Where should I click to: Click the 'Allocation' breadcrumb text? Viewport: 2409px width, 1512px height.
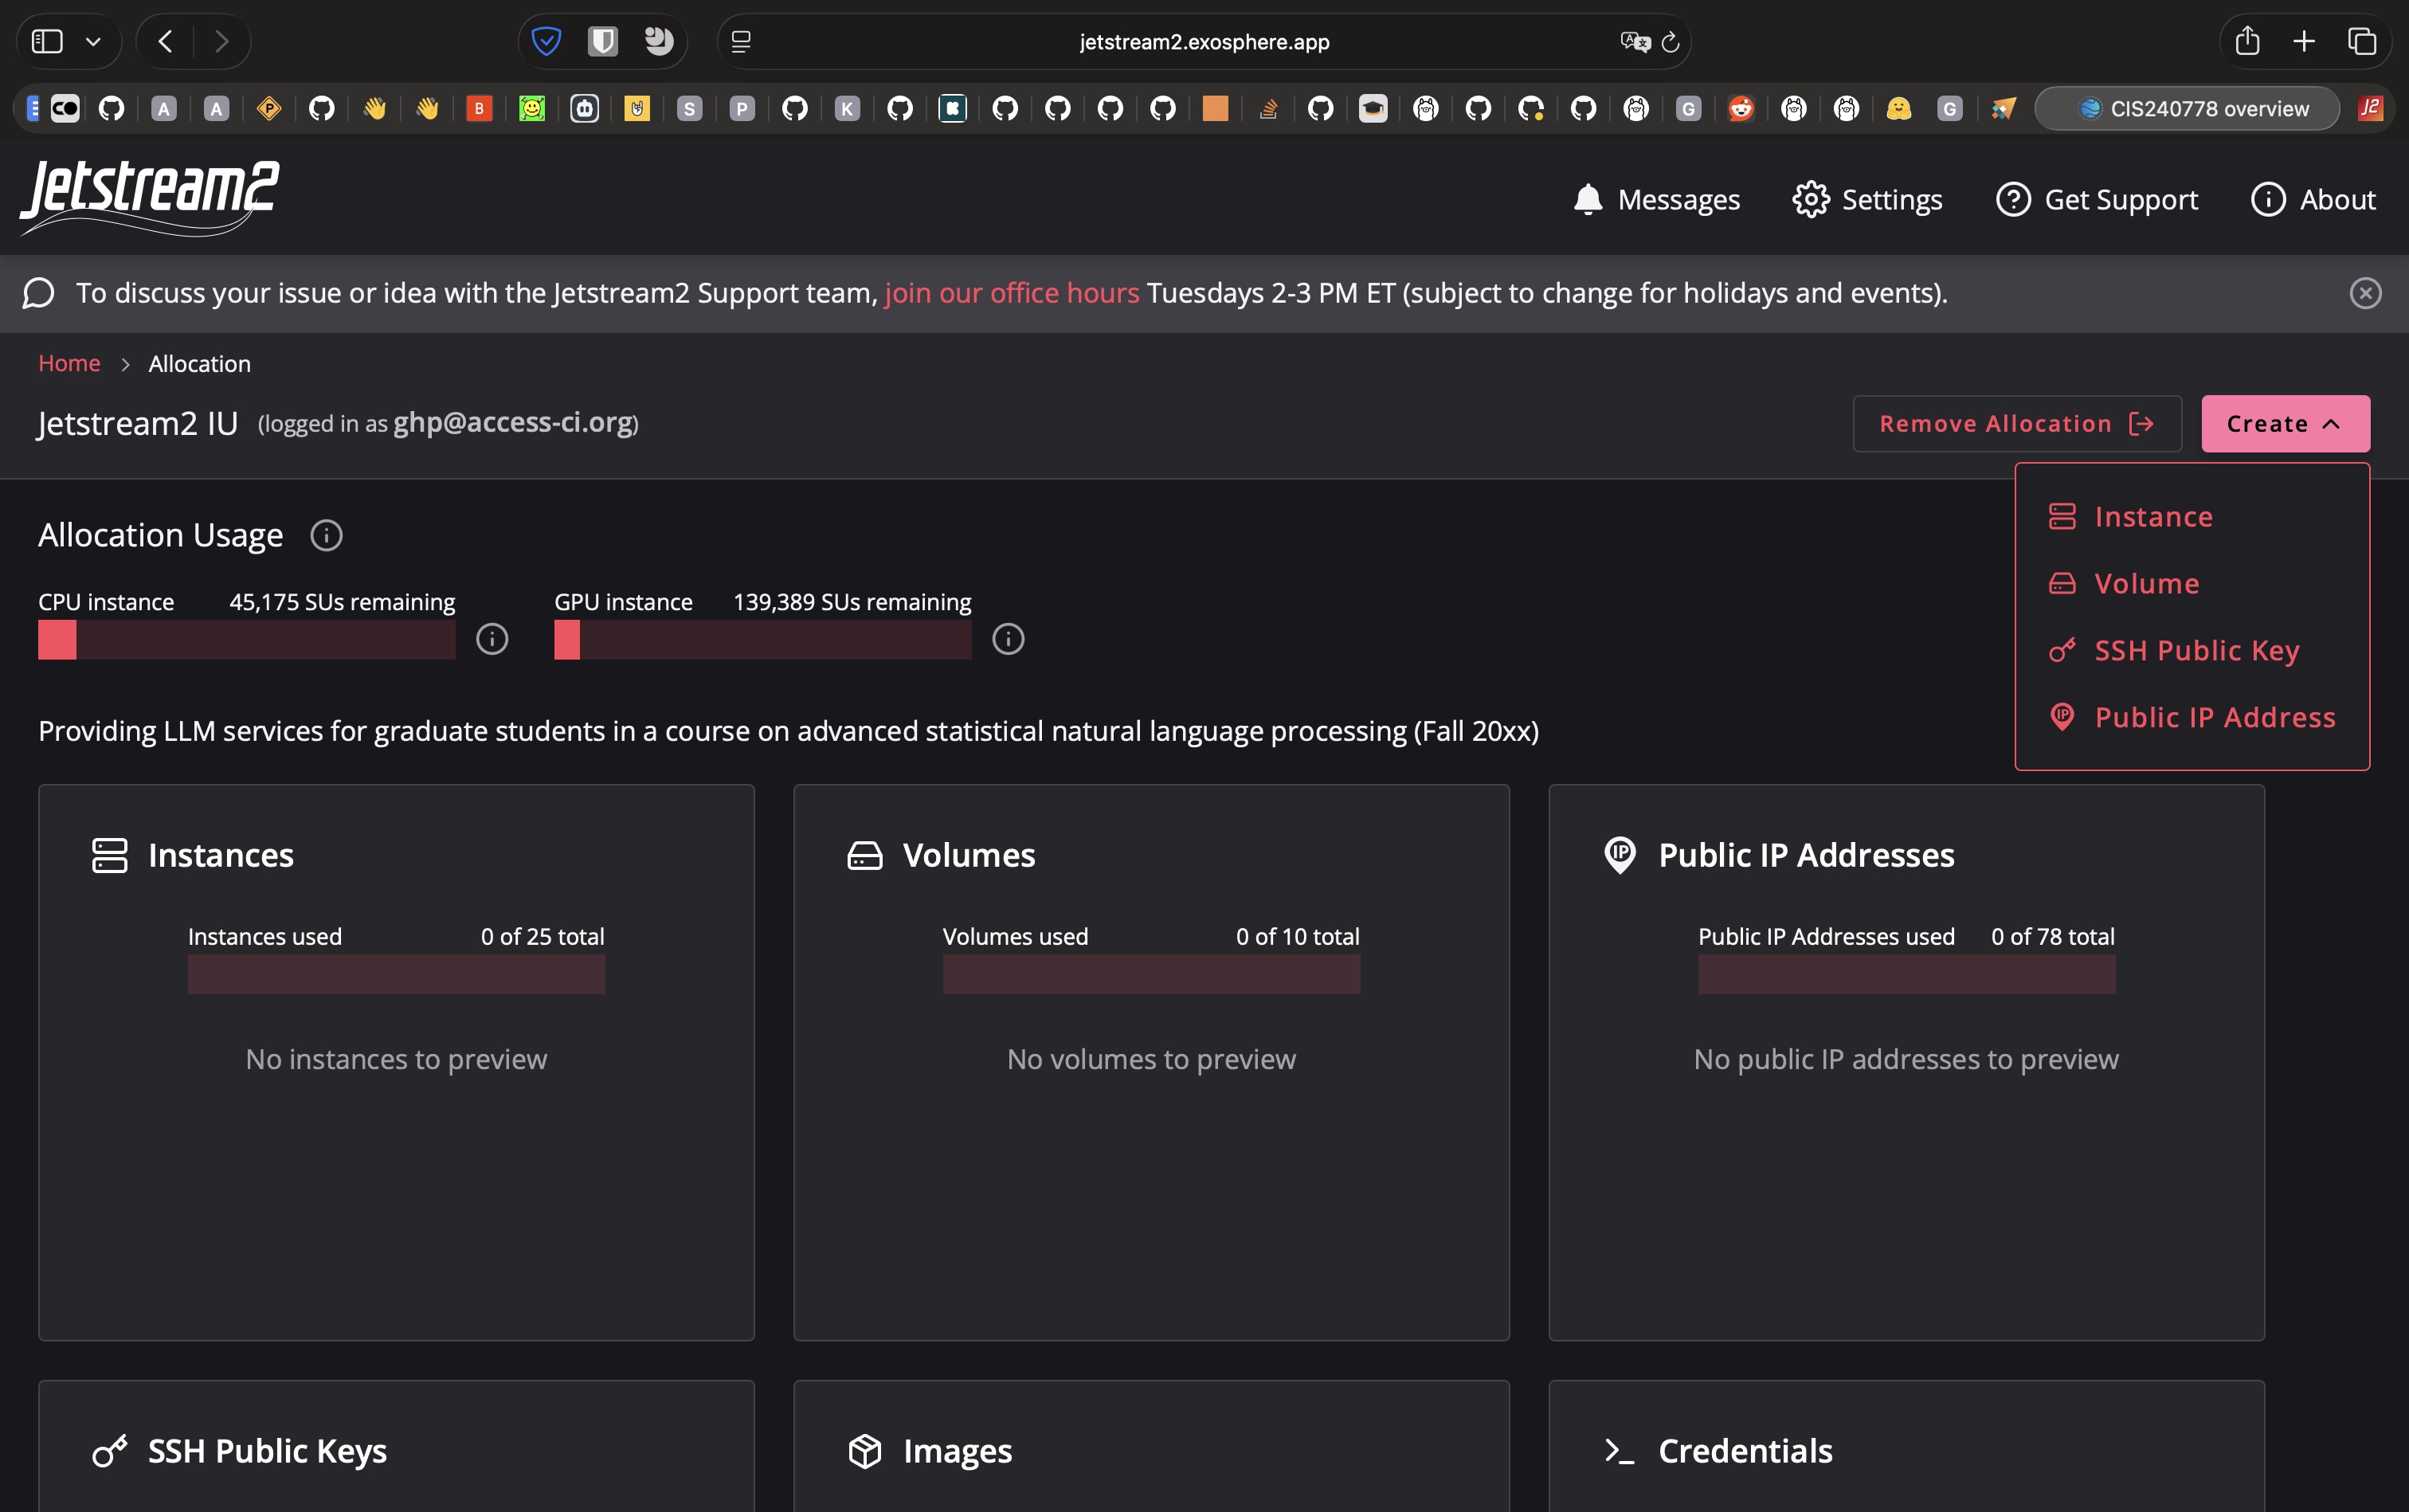pyautogui.click(x=199, y=364)
